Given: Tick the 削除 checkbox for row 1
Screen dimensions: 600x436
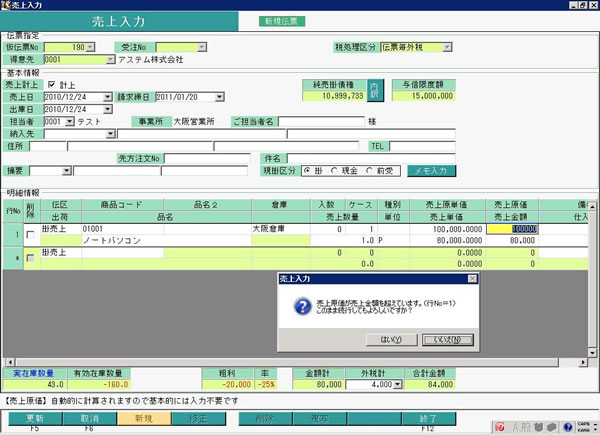Looking at the screenshot, I should tap(30, 235).
